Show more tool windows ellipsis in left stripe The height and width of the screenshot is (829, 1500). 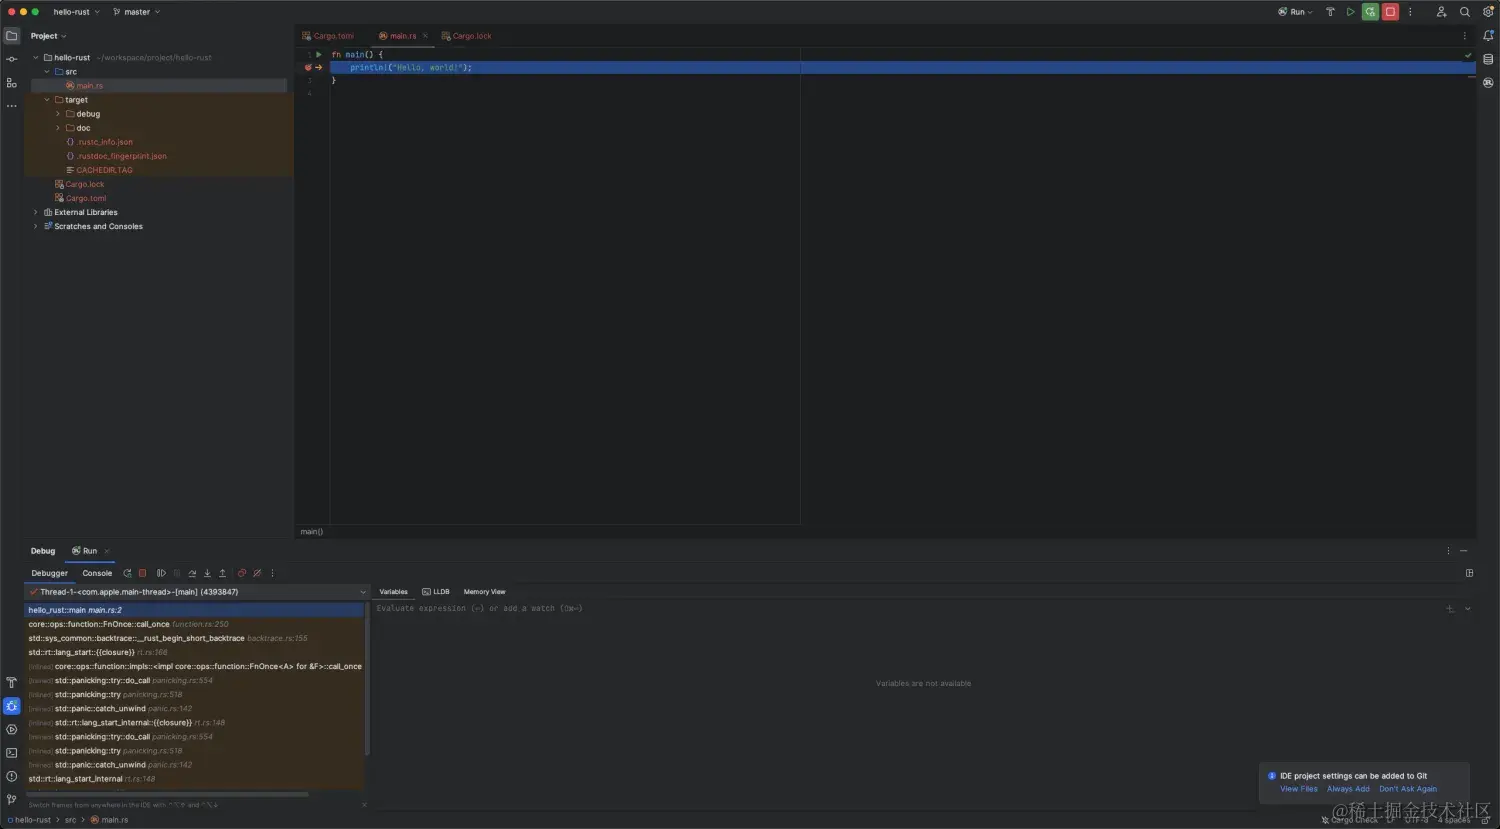tap(12, 106)
